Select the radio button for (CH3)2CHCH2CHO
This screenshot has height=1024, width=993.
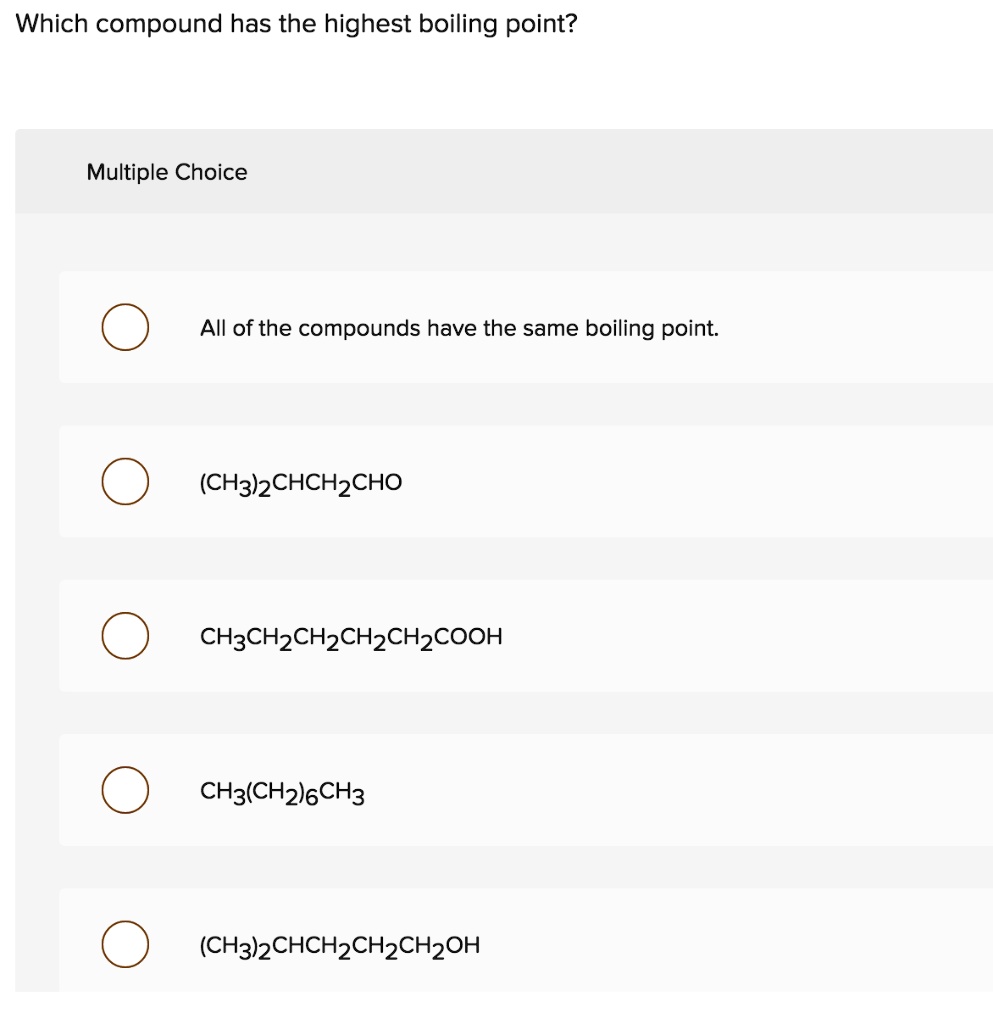tap(125, 481)
